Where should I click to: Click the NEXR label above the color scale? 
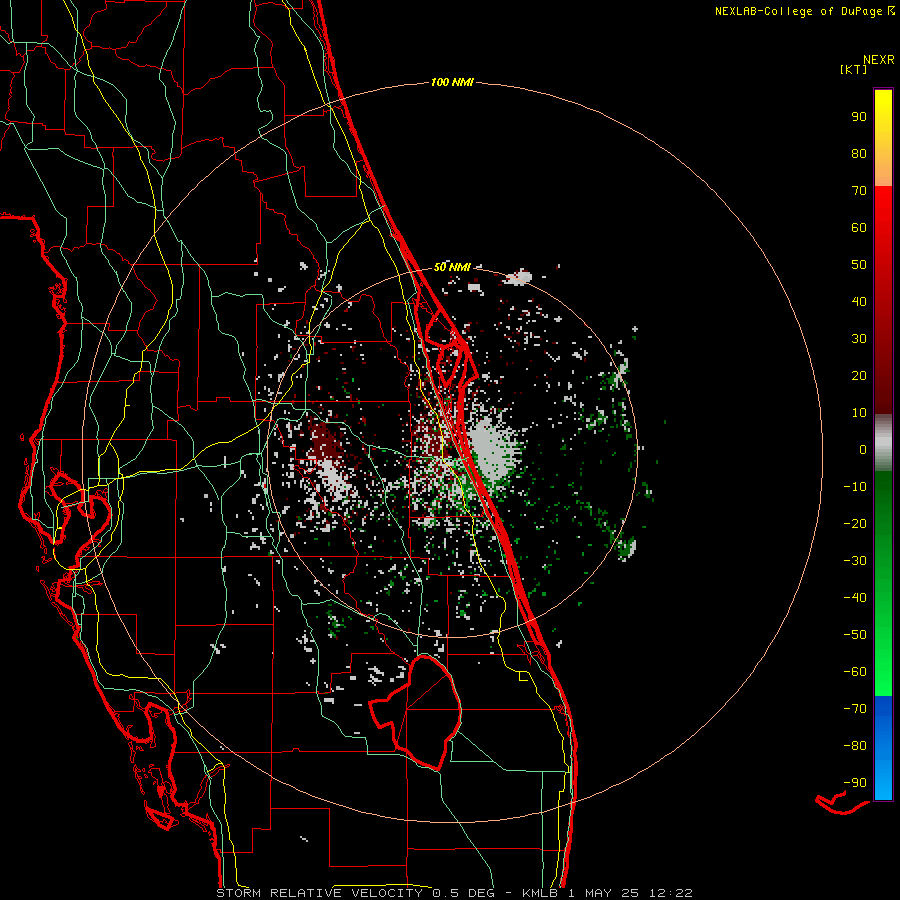coord(878,60)
